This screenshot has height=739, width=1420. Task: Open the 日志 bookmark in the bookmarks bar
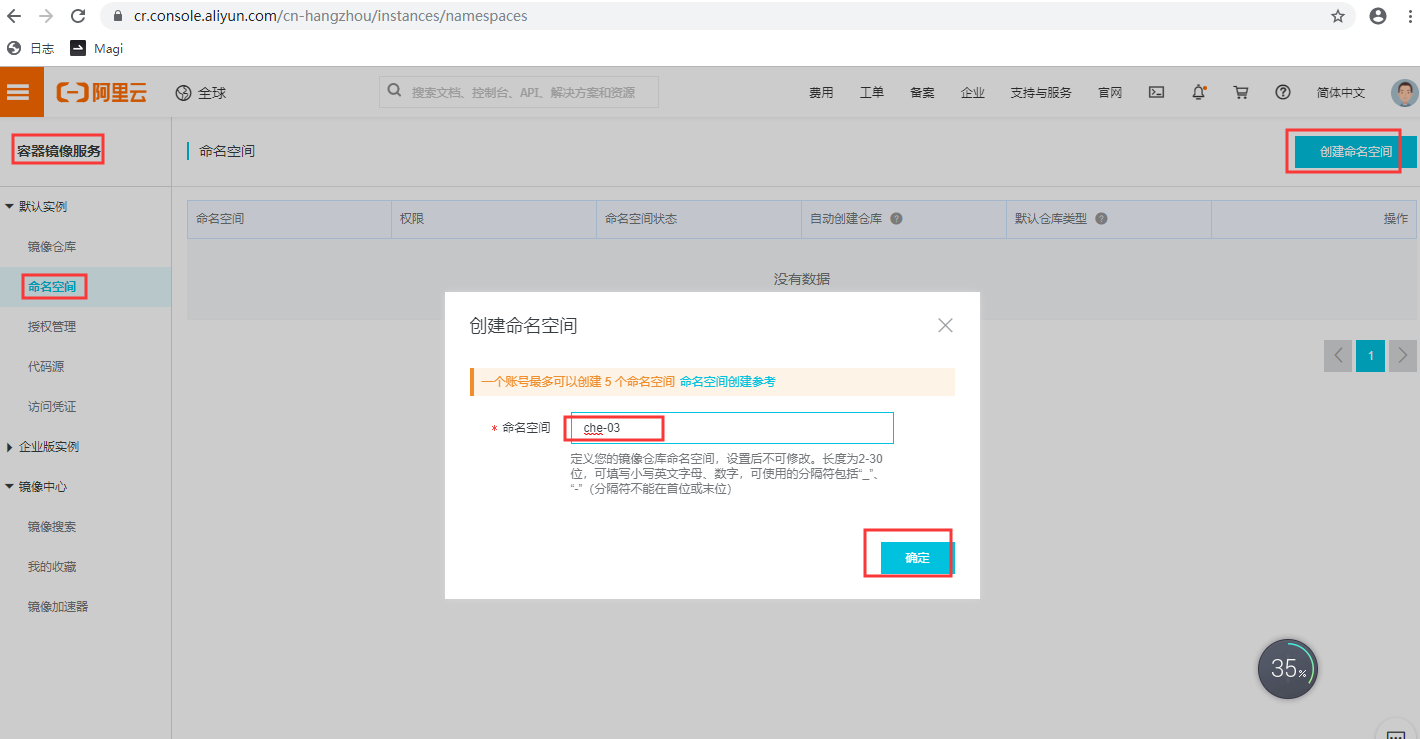click(35, 47)
